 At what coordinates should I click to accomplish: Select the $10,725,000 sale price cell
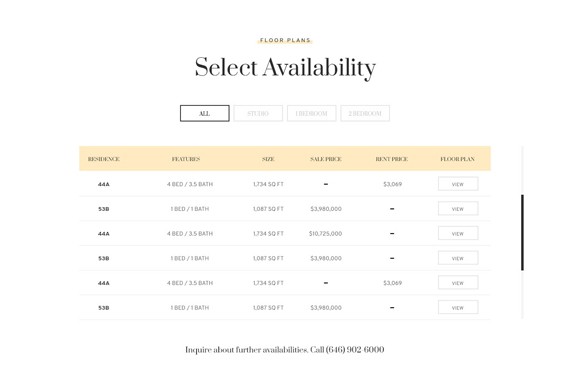pyautogui.click(x=326, y=233)
